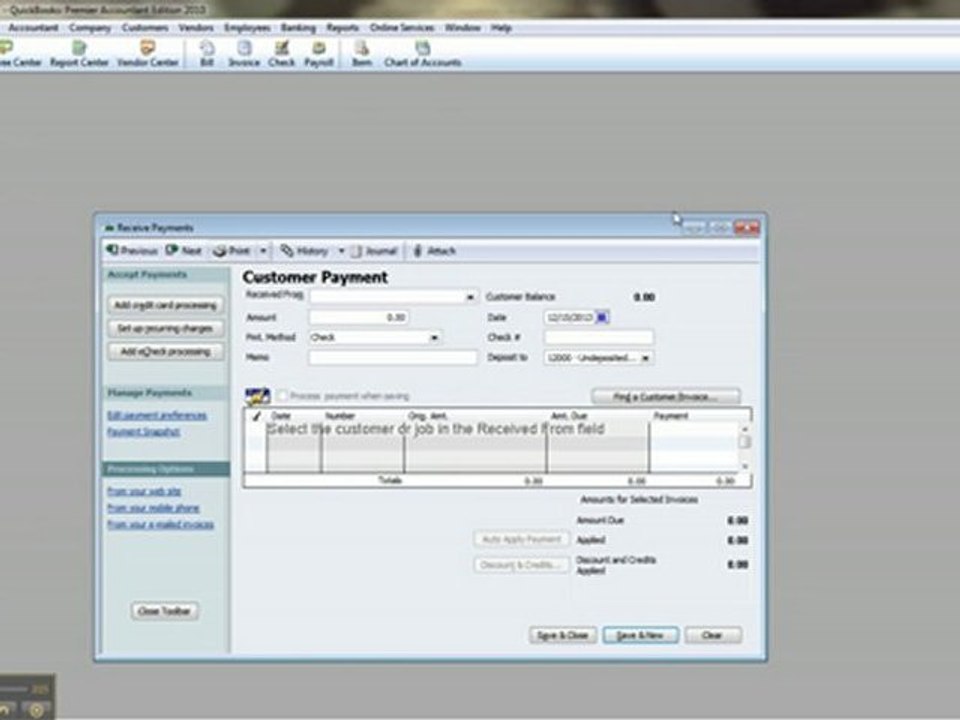This screenshot has height=720, width=960.
Task: Go to the Next payment
Action: [184, 250]
